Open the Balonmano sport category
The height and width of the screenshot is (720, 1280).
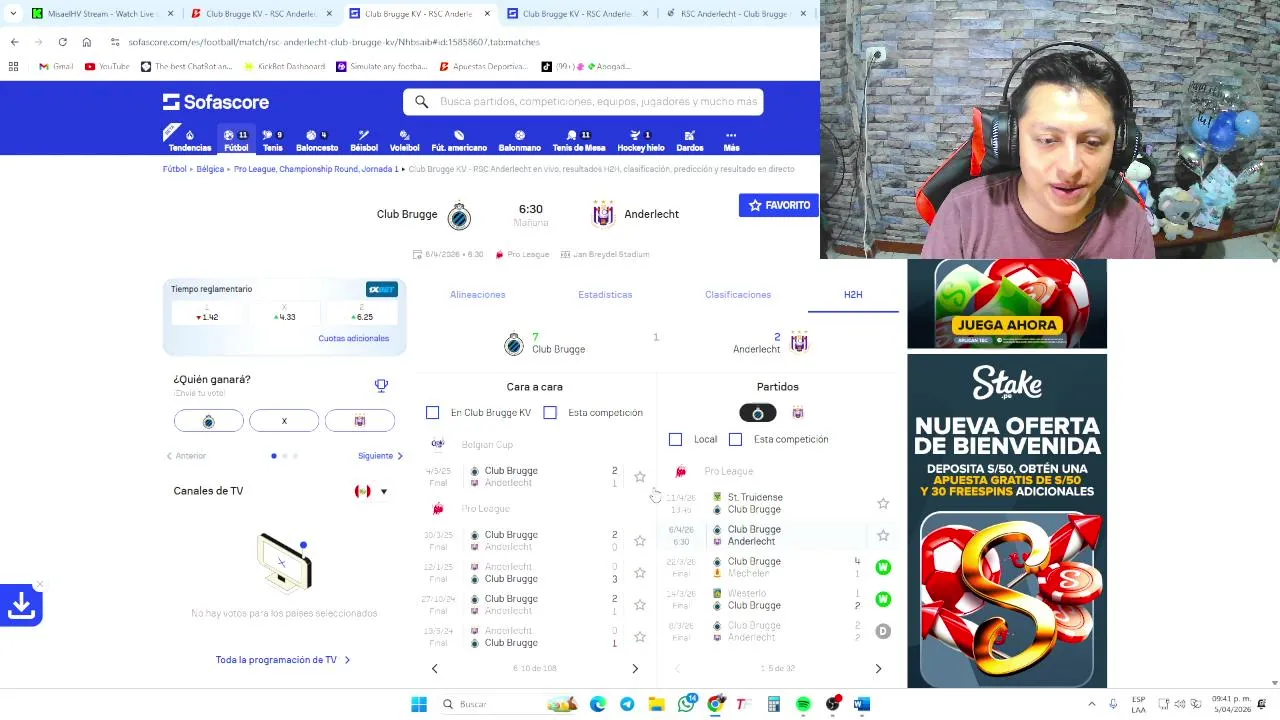tap(519, 140)
